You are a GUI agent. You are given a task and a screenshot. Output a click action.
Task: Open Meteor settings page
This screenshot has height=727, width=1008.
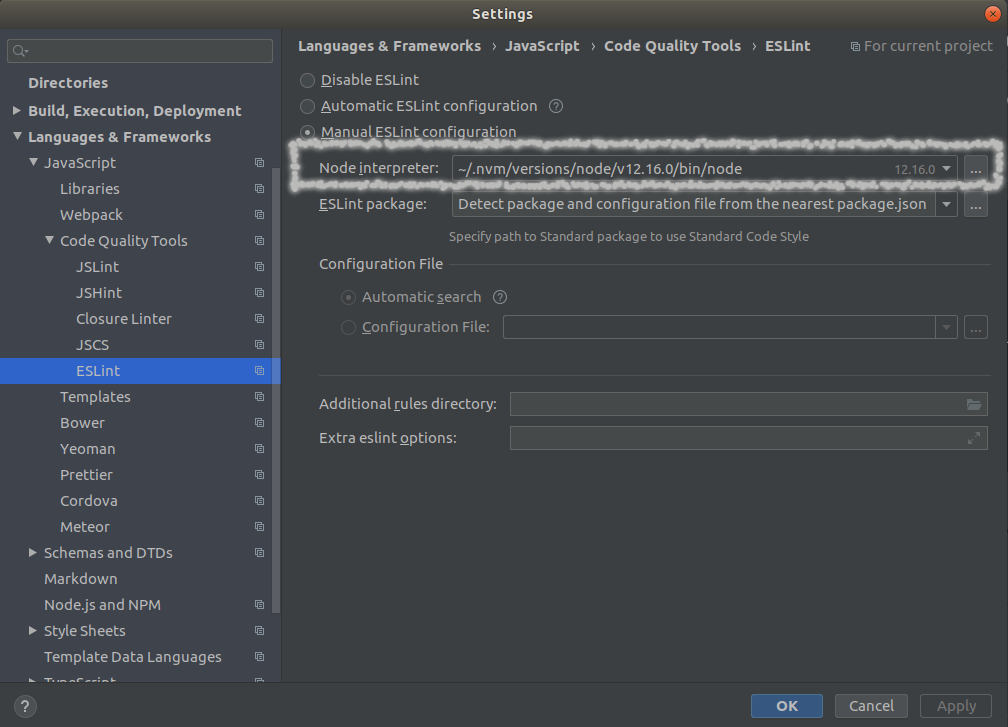click(x=85, y=526)
